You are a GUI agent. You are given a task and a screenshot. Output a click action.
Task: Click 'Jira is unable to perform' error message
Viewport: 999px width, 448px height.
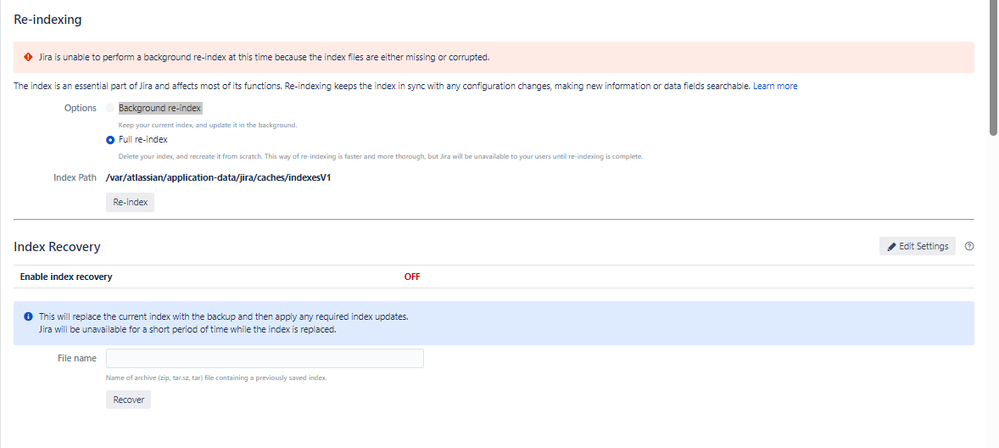(264, 57)
